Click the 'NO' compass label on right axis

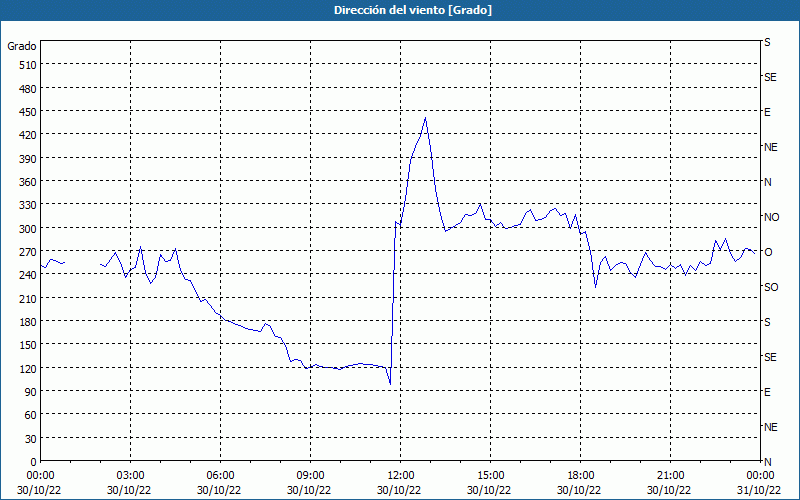771,217
